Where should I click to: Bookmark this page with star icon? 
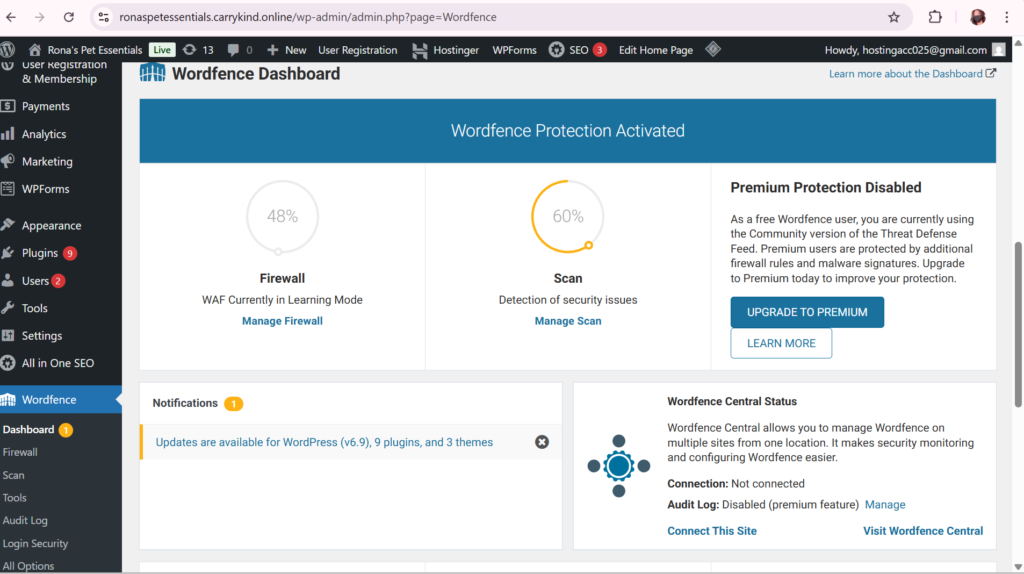894,17
